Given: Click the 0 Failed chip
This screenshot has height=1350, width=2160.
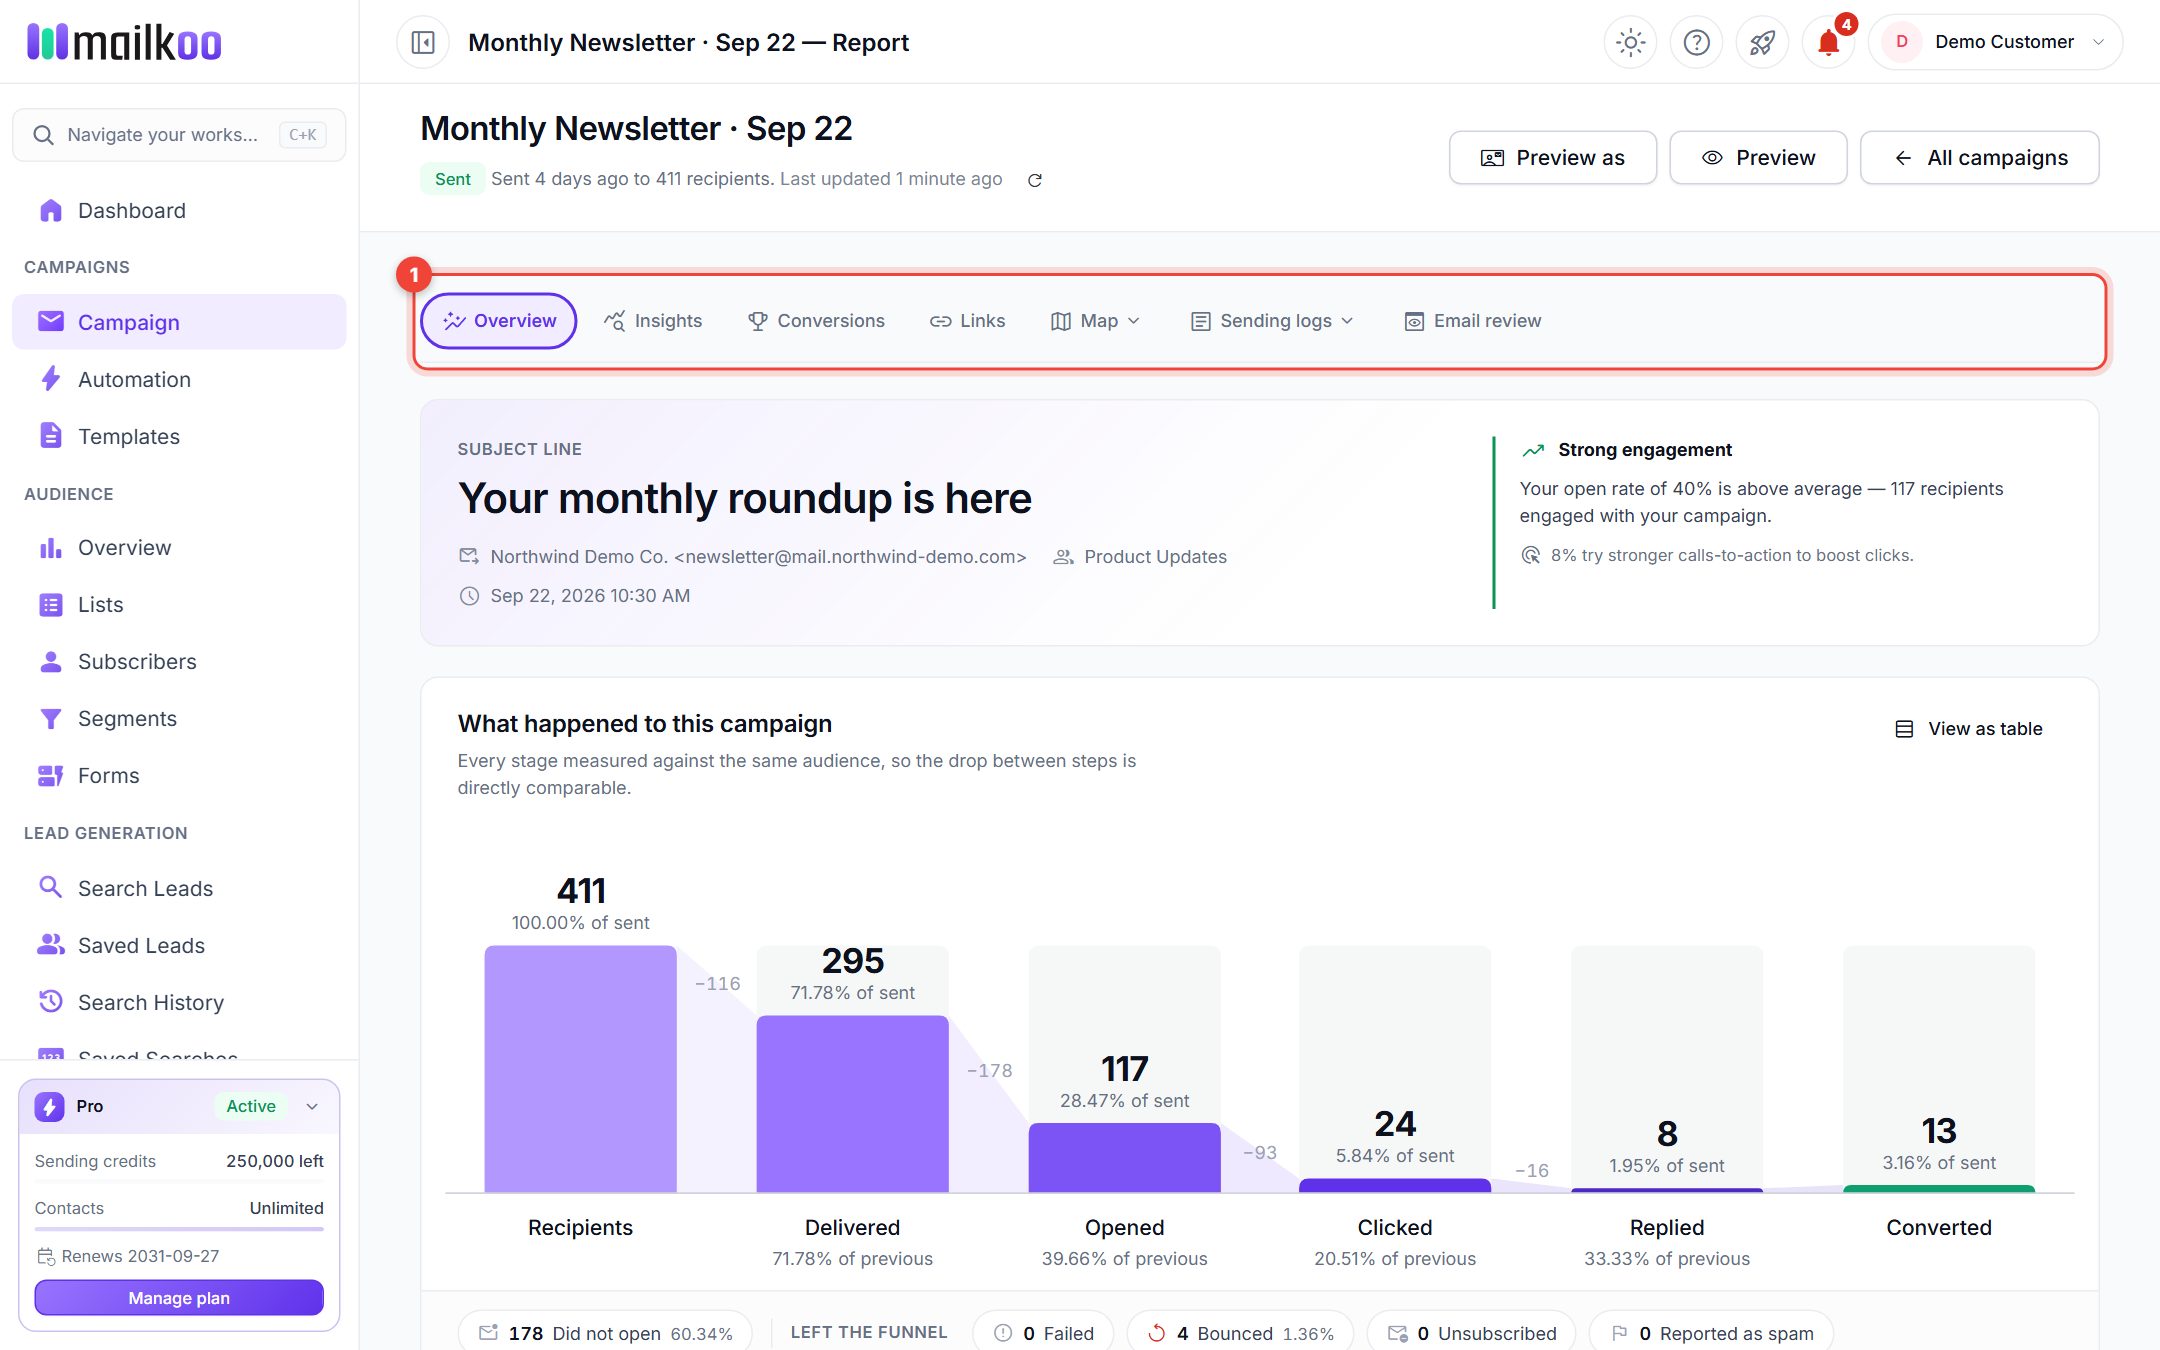Looking at the screenshot, I should 1043,1332.
